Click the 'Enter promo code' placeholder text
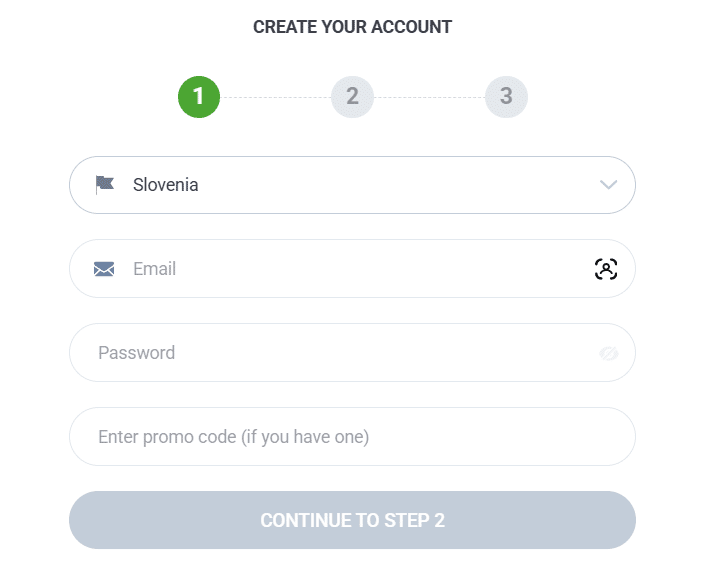Screen dimensions: 713x575 (234, 437)
